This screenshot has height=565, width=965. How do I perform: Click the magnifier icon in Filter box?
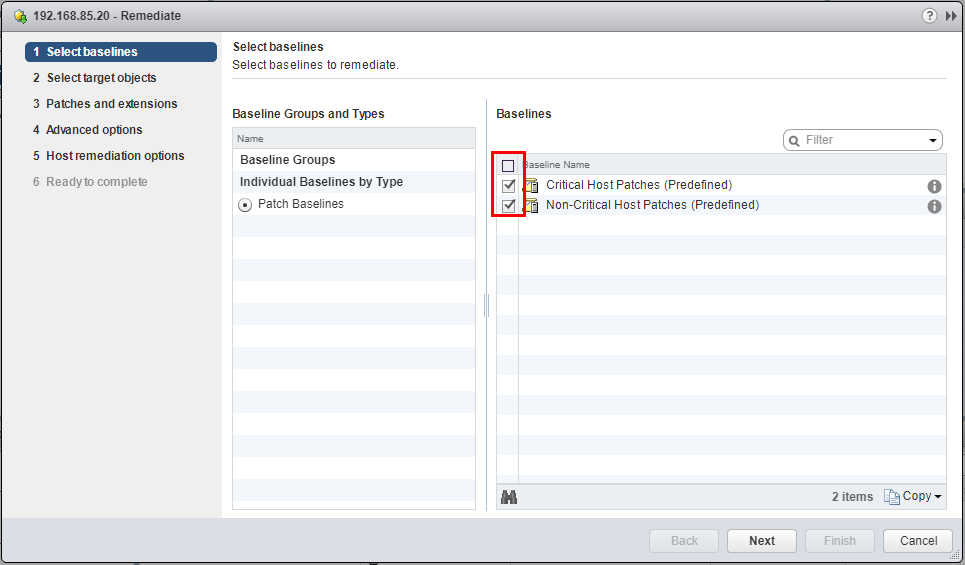click(794, 141)
